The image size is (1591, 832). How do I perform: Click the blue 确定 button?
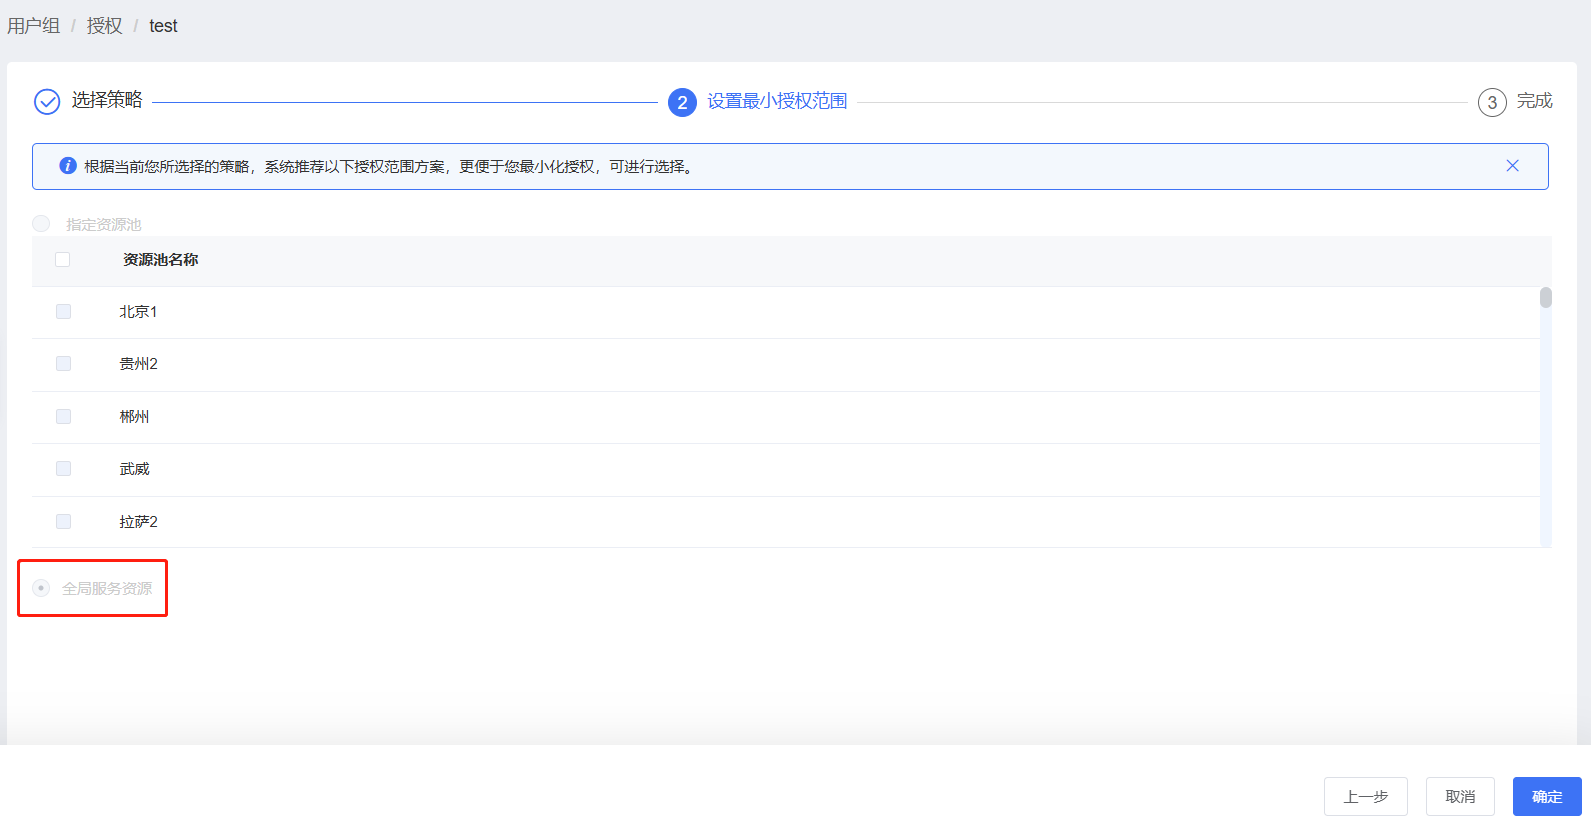[1547, 797]
